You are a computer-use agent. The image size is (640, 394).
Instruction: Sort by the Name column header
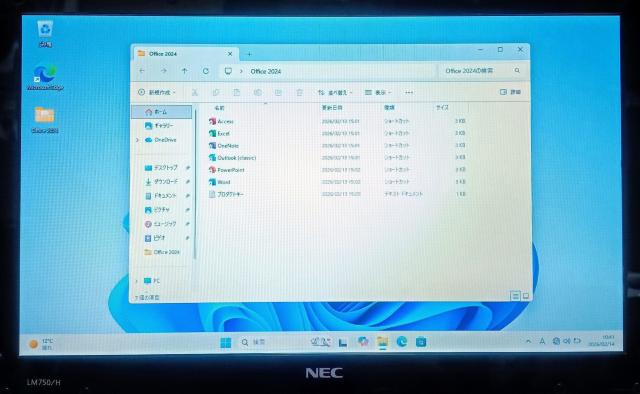220,108
